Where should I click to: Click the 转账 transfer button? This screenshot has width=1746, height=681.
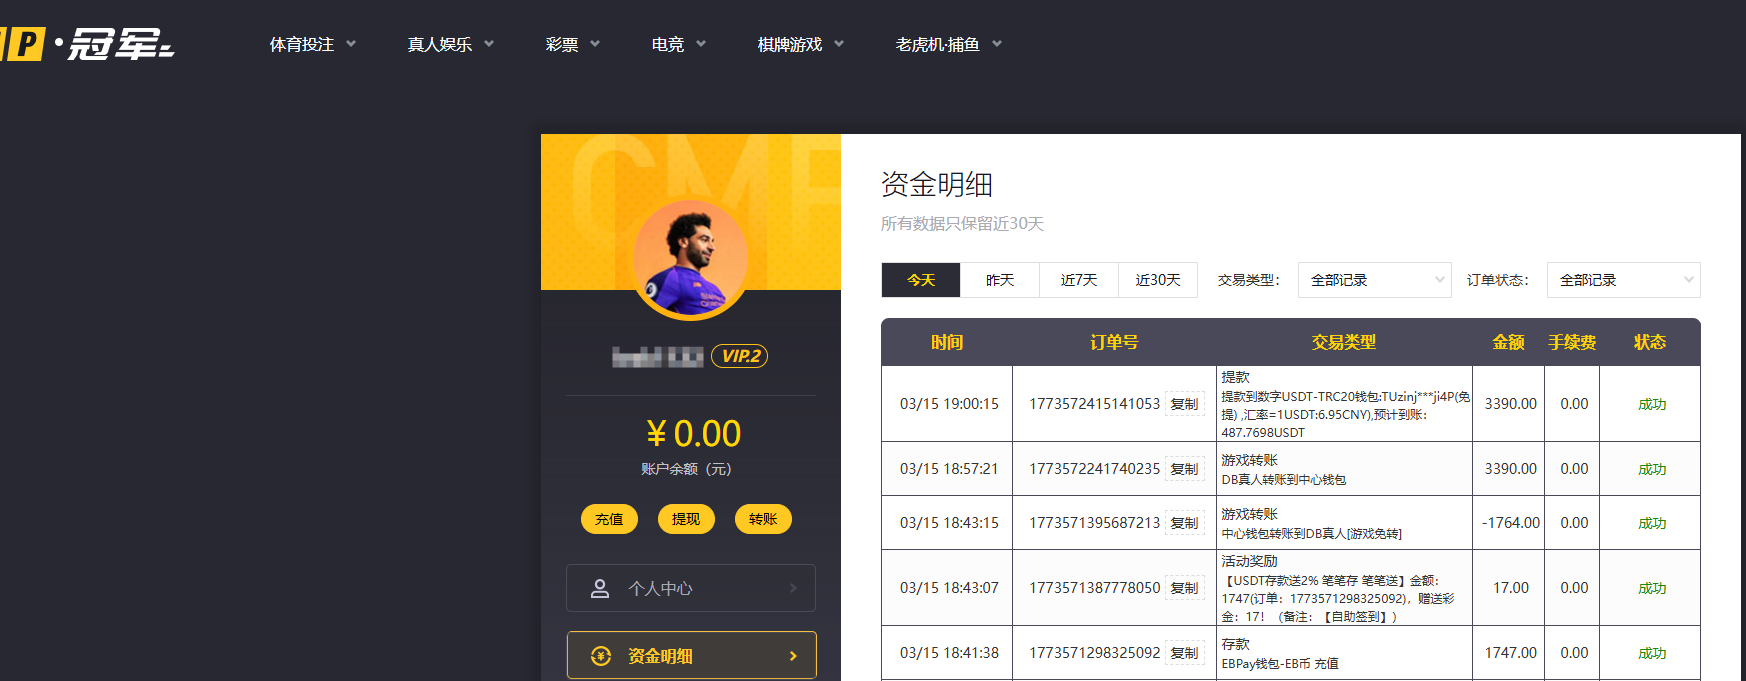(x=763, y=519)
